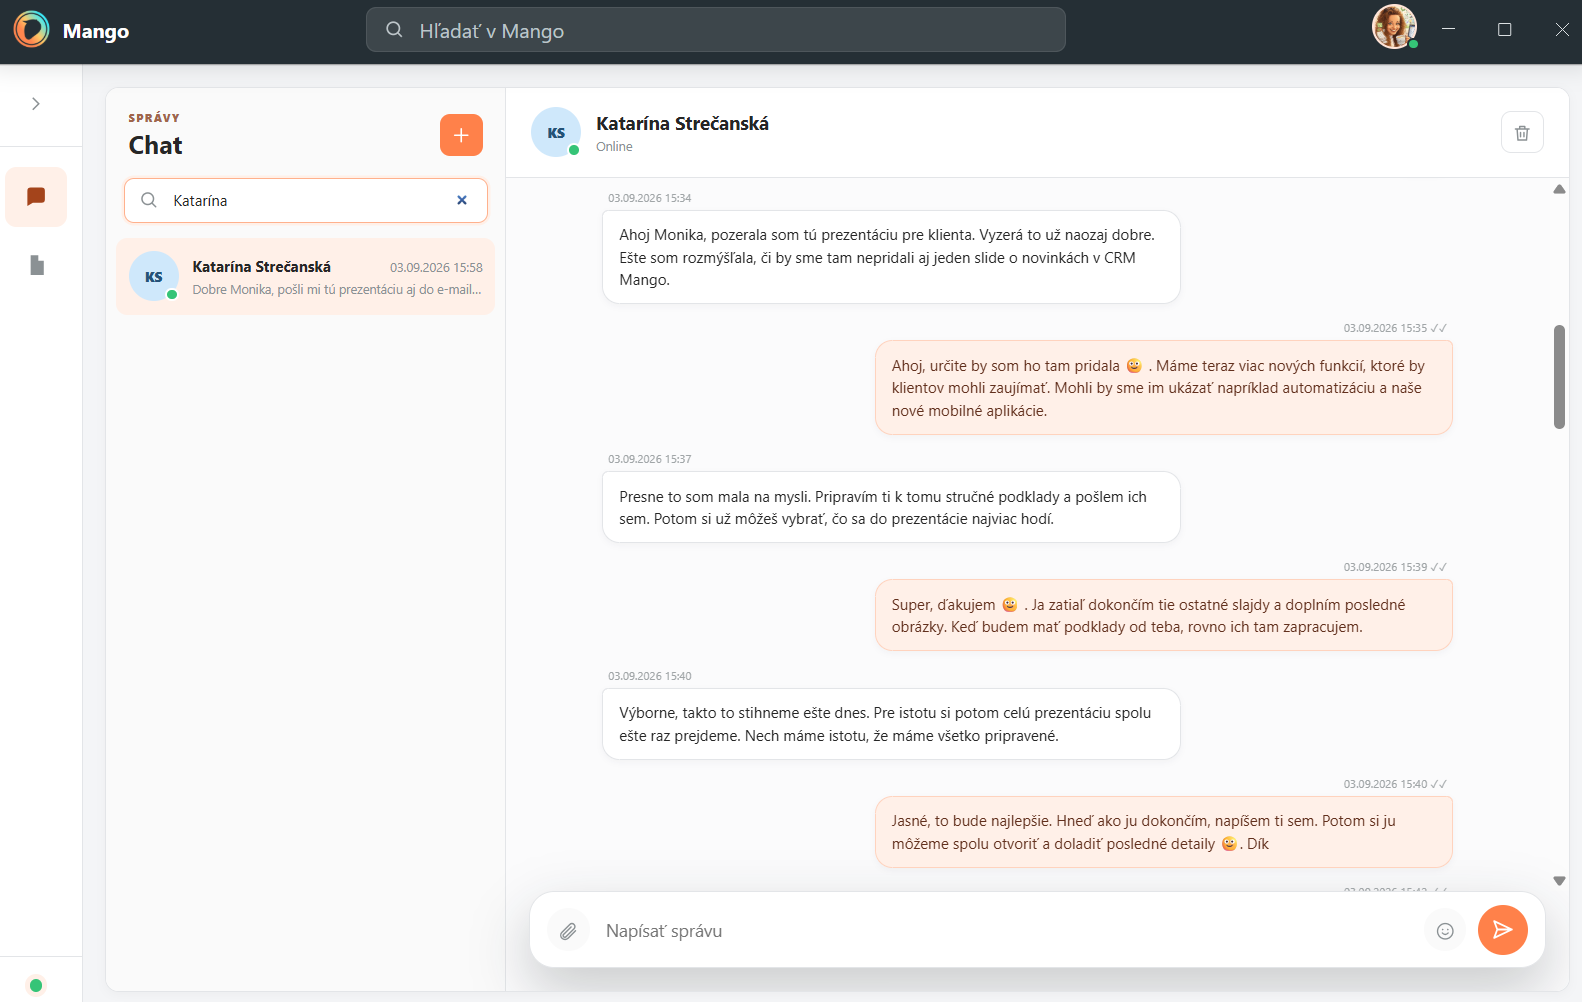The height and width of the screenshot is (1002, 1582).
Task: Click the '03.09.2026 15:34' timestamp
Action: [x=650, y=198]
